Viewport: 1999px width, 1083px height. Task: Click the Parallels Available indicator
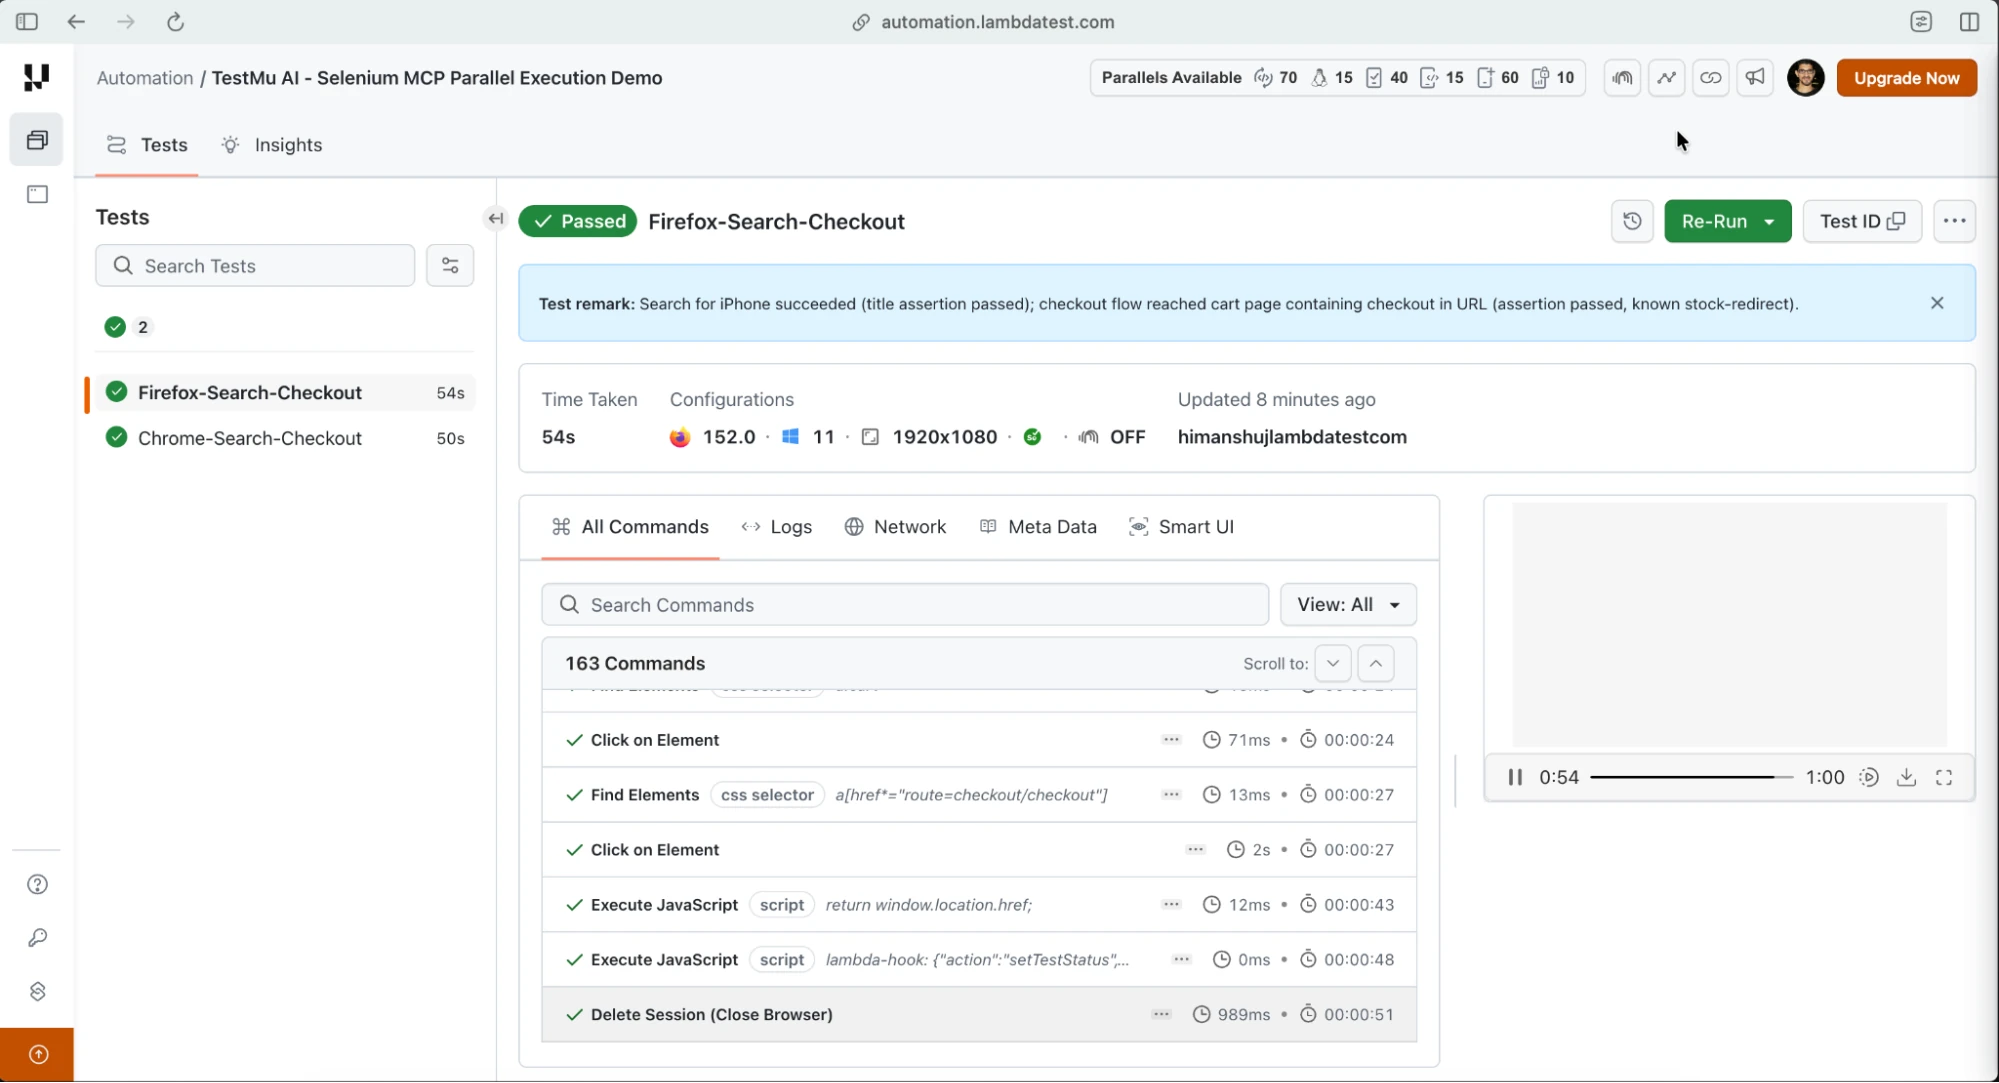(x=1337, y=78)
